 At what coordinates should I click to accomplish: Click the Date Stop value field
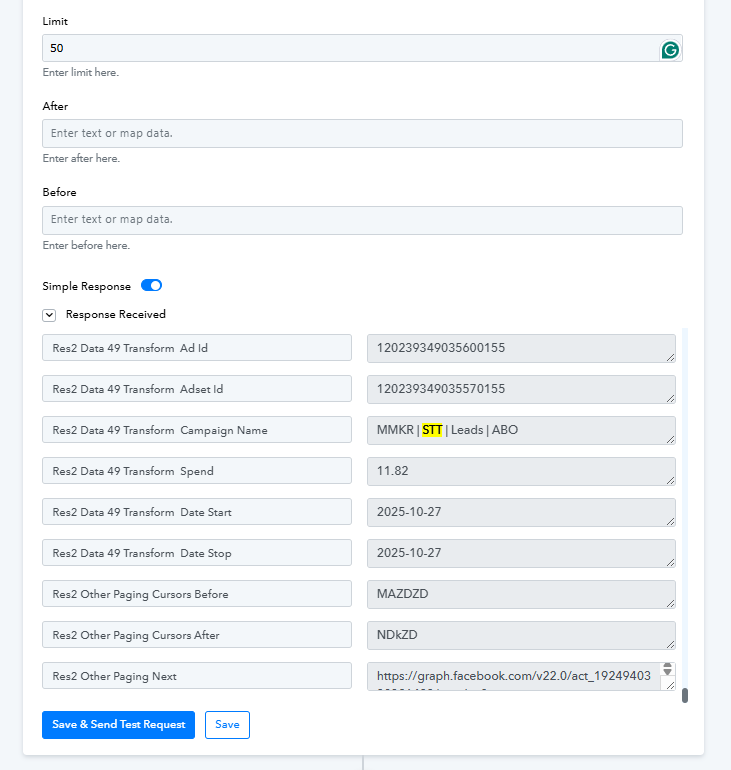(521, 553)
